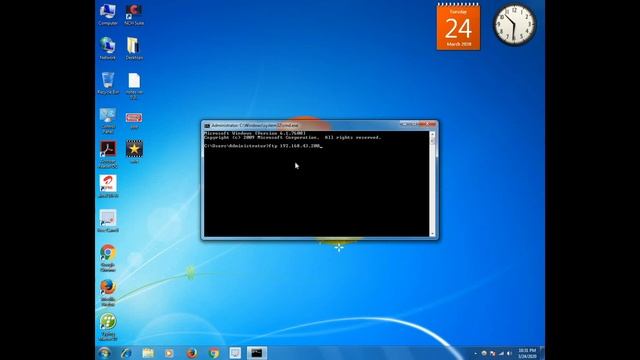Launch Firefox from the taskbar
This screenshot has height=360, width=640.
click(191, 353)
